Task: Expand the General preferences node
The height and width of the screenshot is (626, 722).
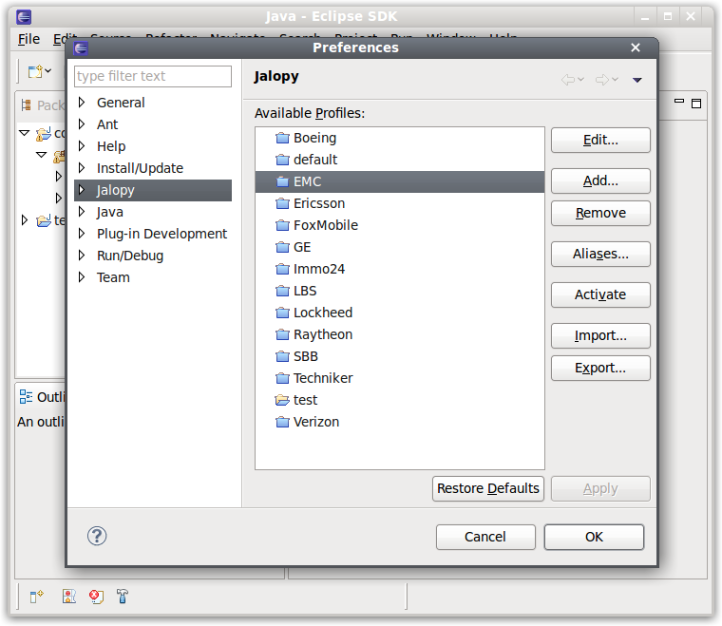Action: coord(82,102)
